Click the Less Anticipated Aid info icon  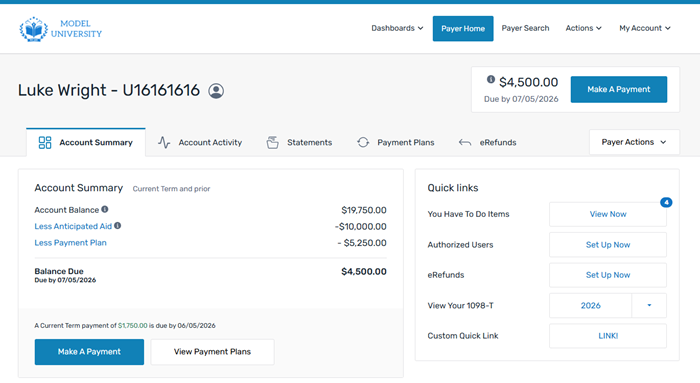pos(117,226)
